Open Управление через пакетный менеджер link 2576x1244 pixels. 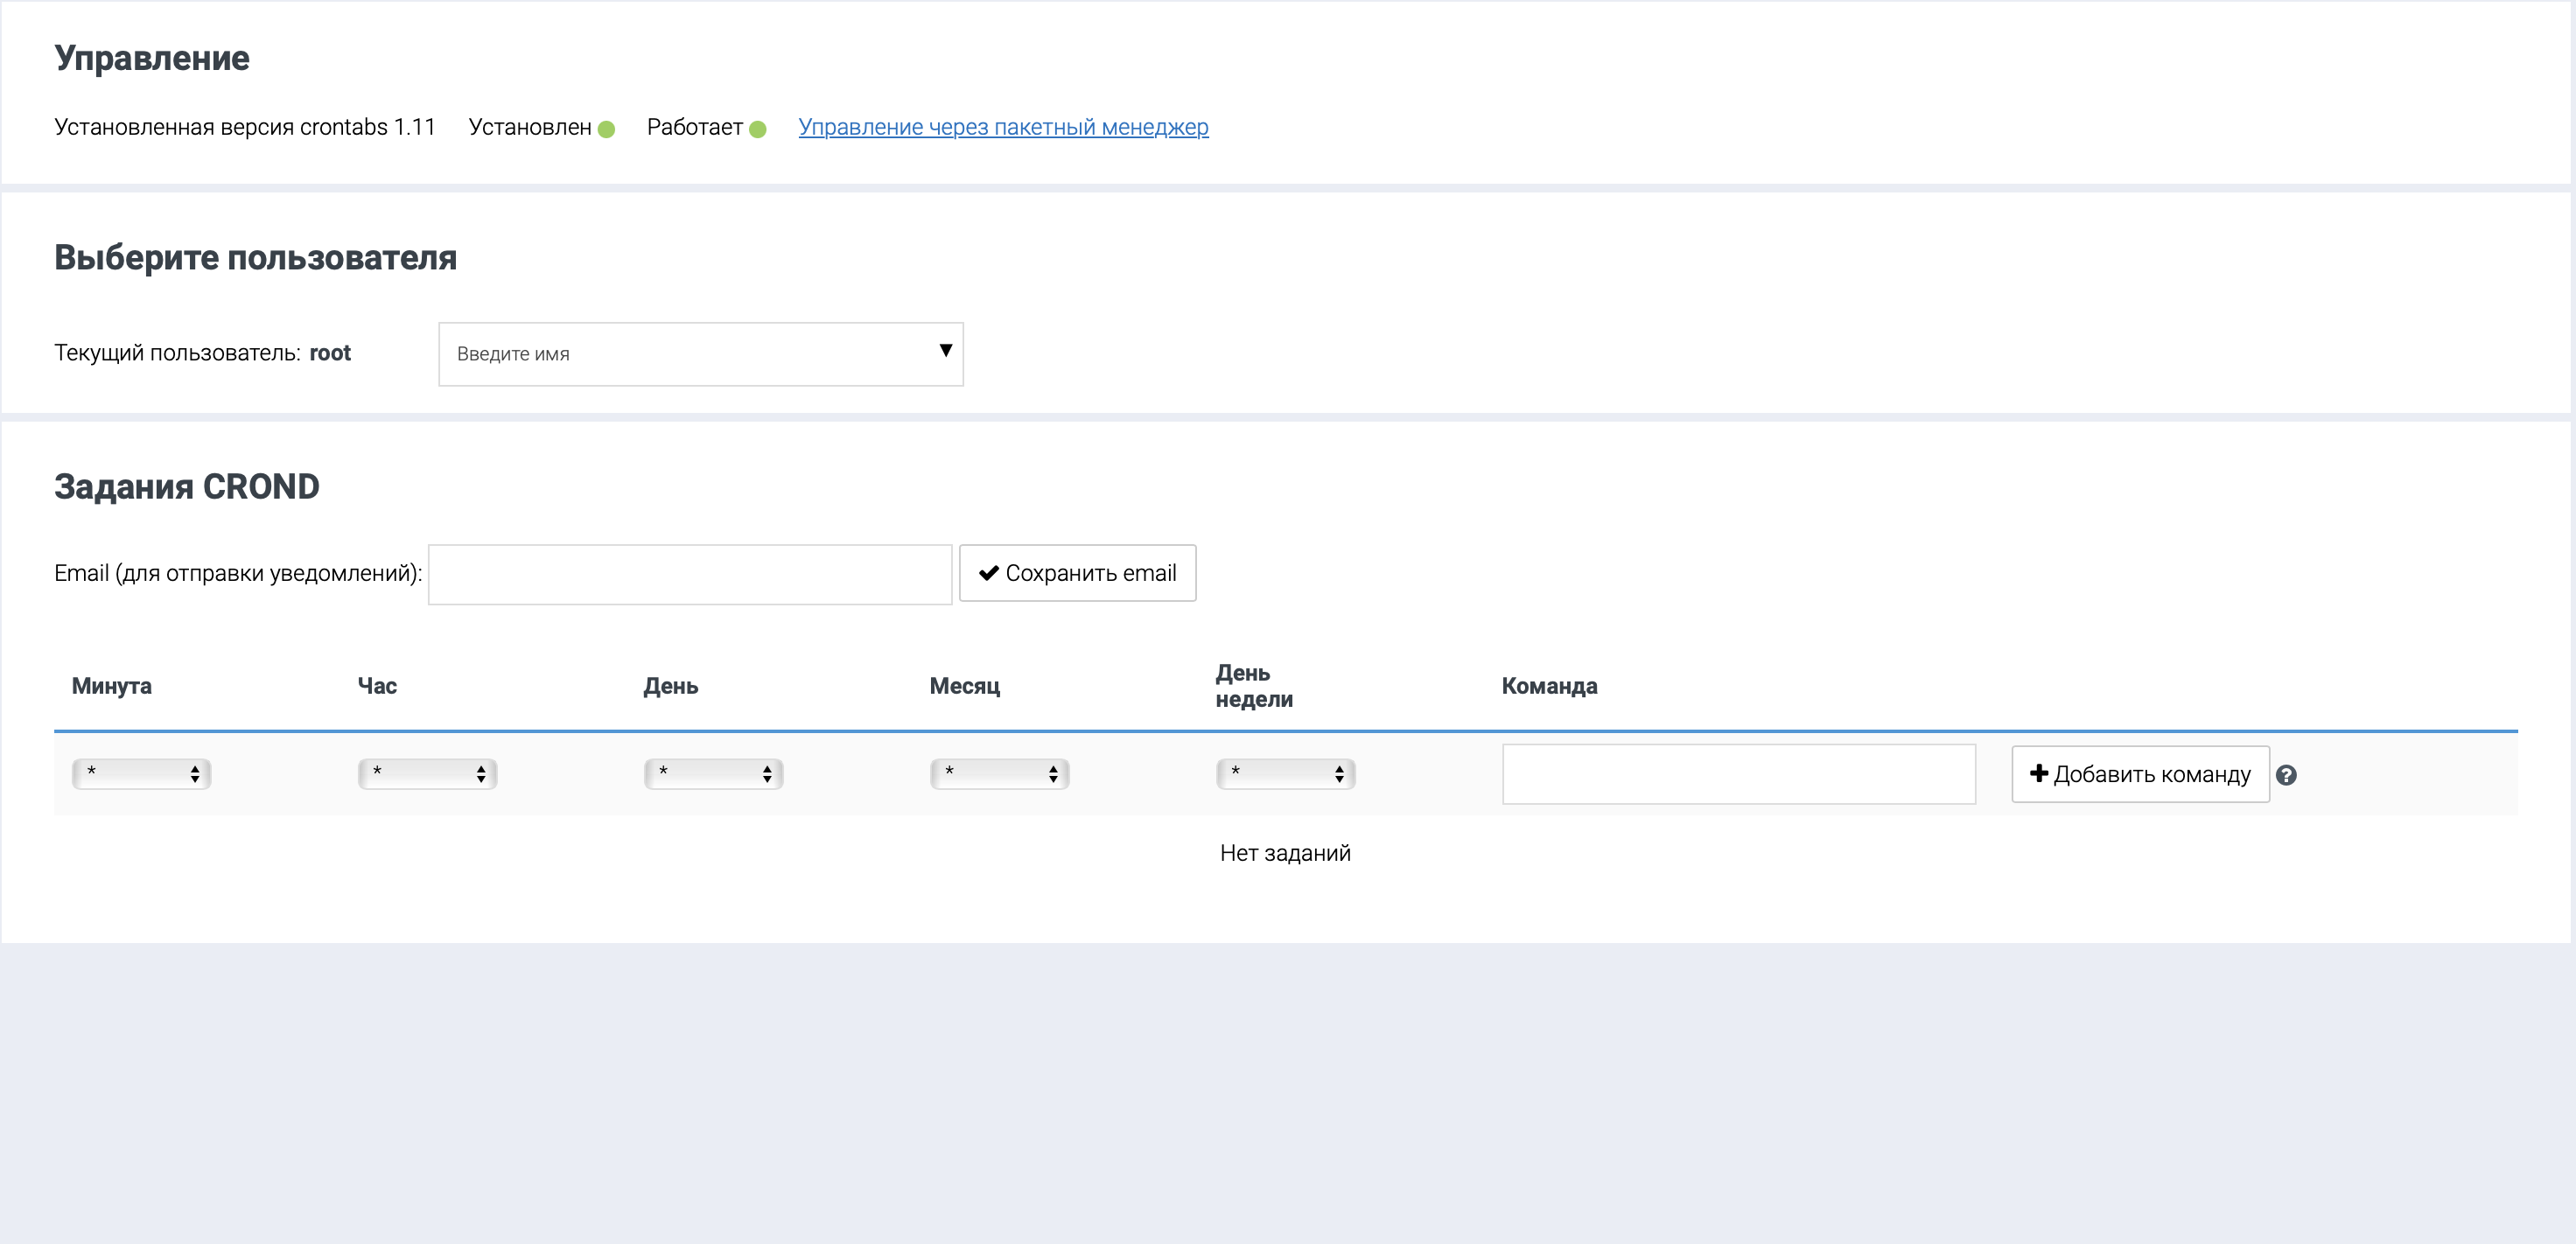[1003, 127]
